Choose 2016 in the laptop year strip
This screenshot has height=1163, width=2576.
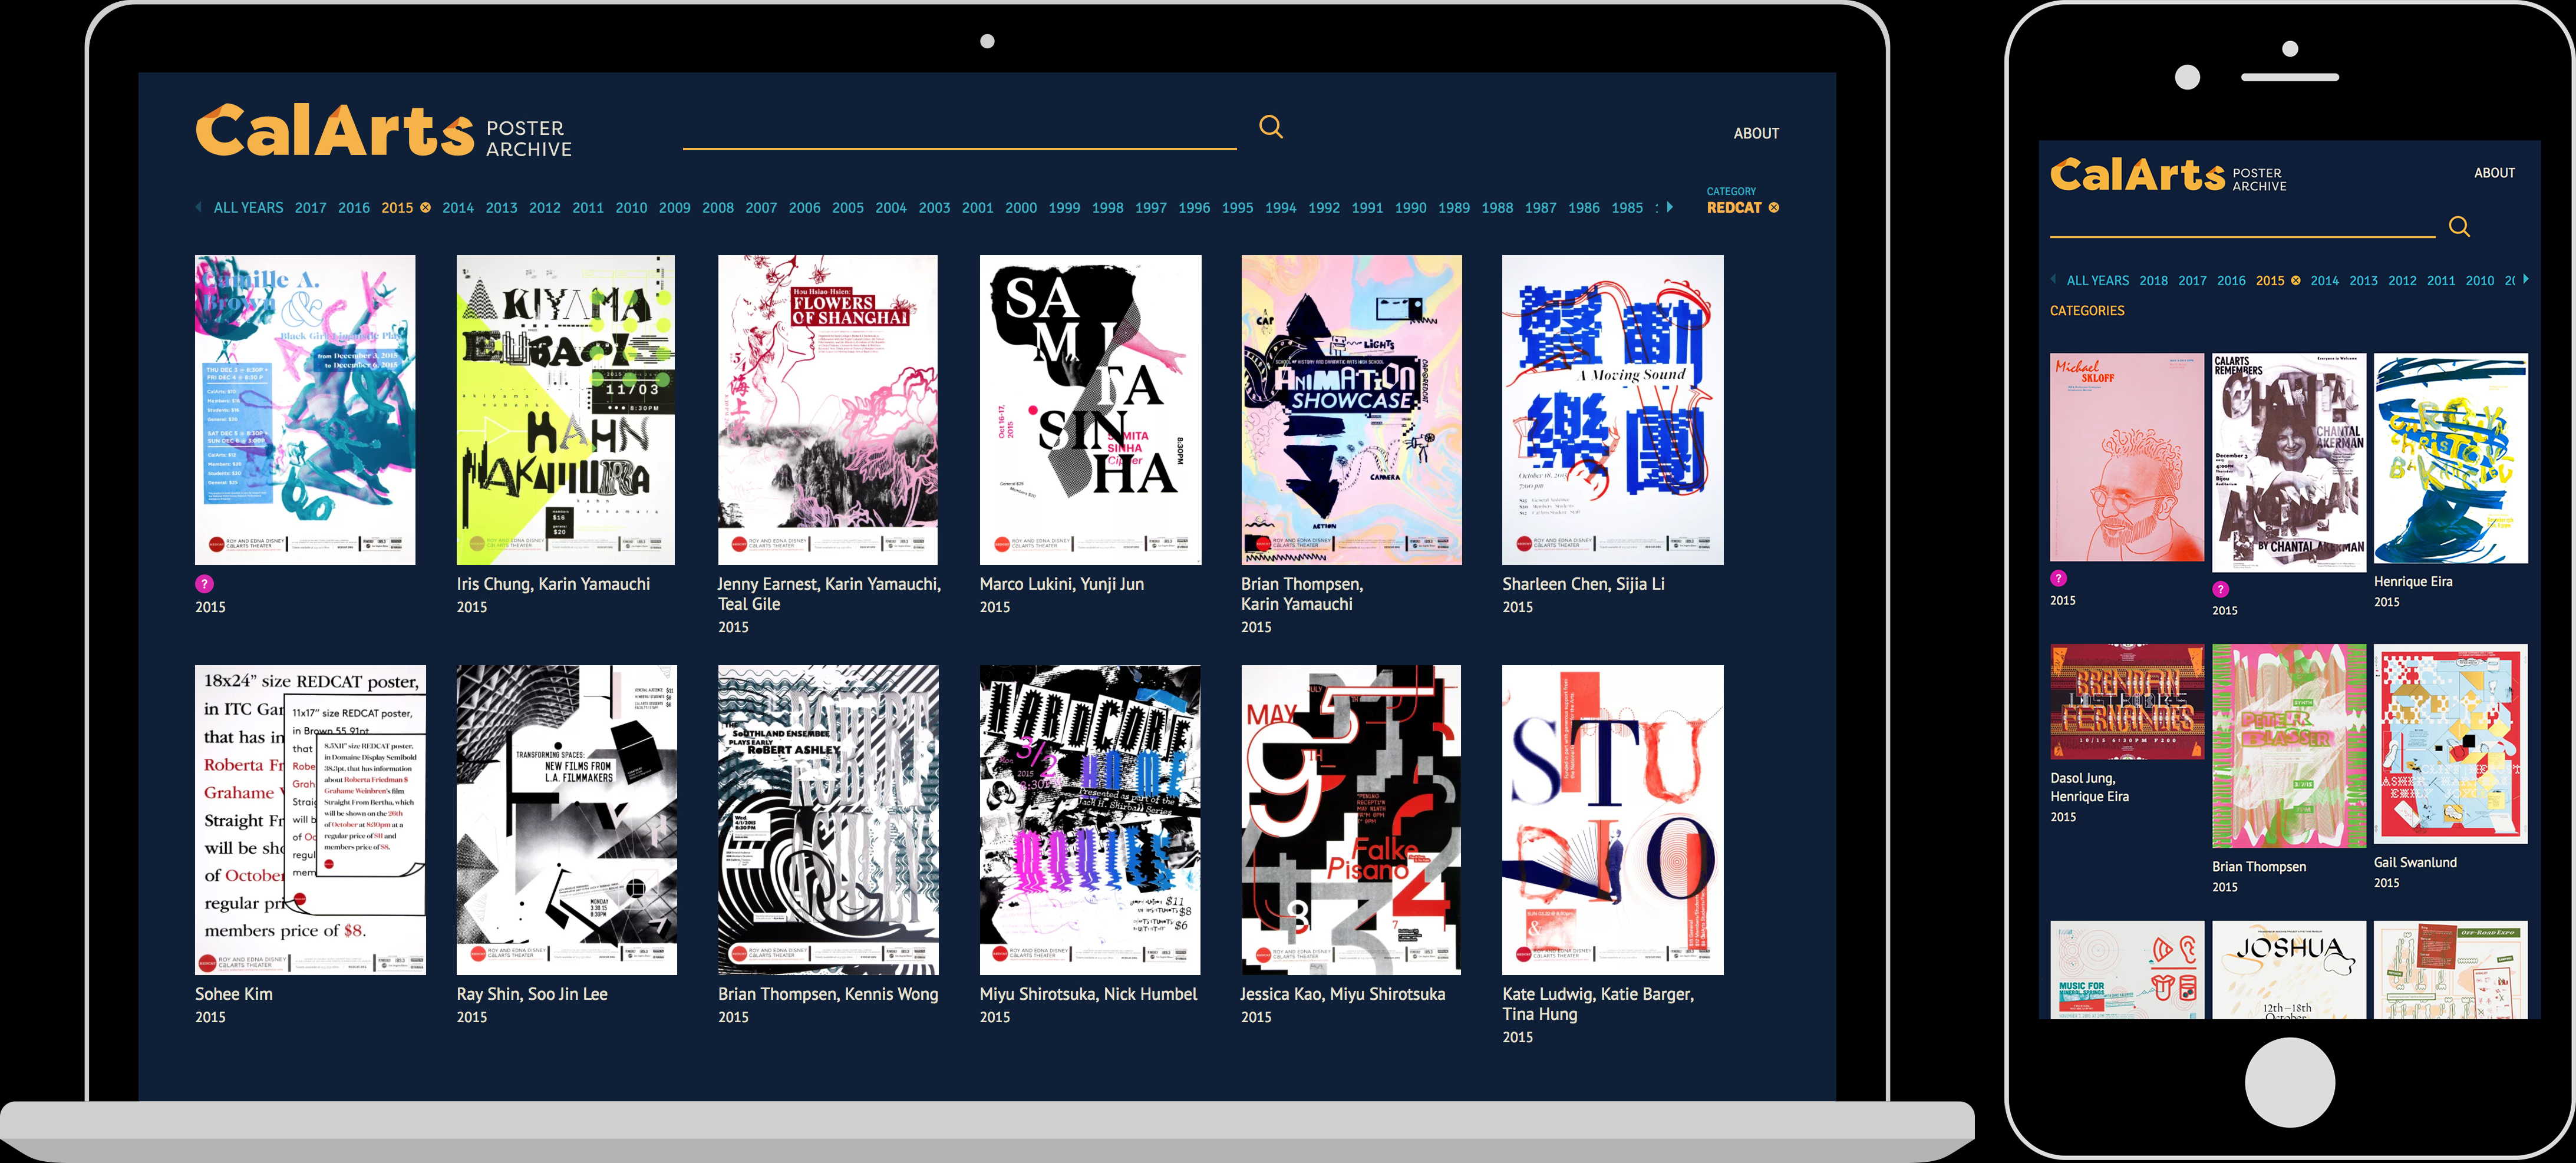(353, 208)
